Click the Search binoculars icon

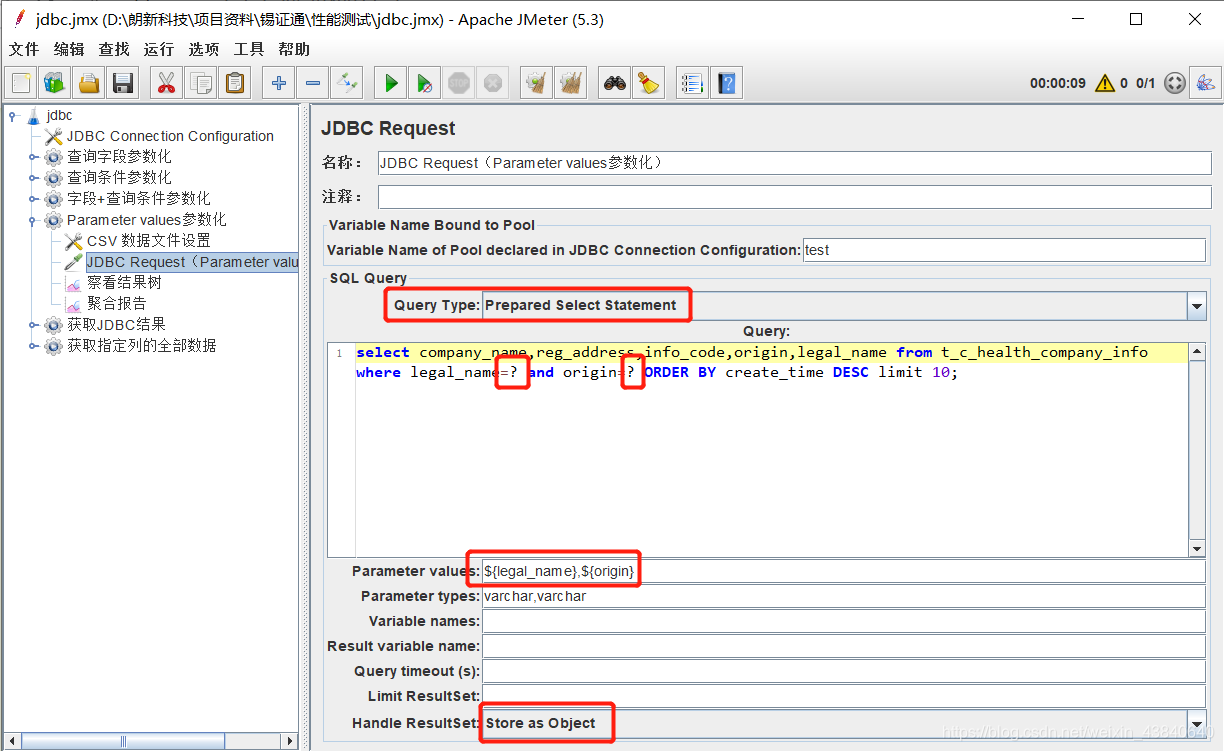[x=615, y=83]
